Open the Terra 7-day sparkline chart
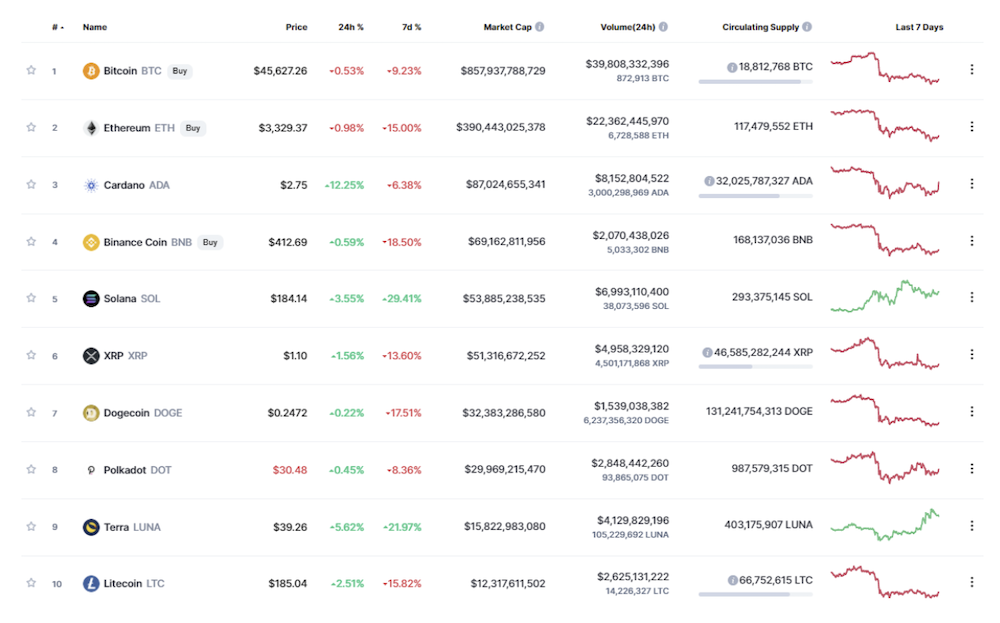 pyautogui.click(x=885, y=524)
